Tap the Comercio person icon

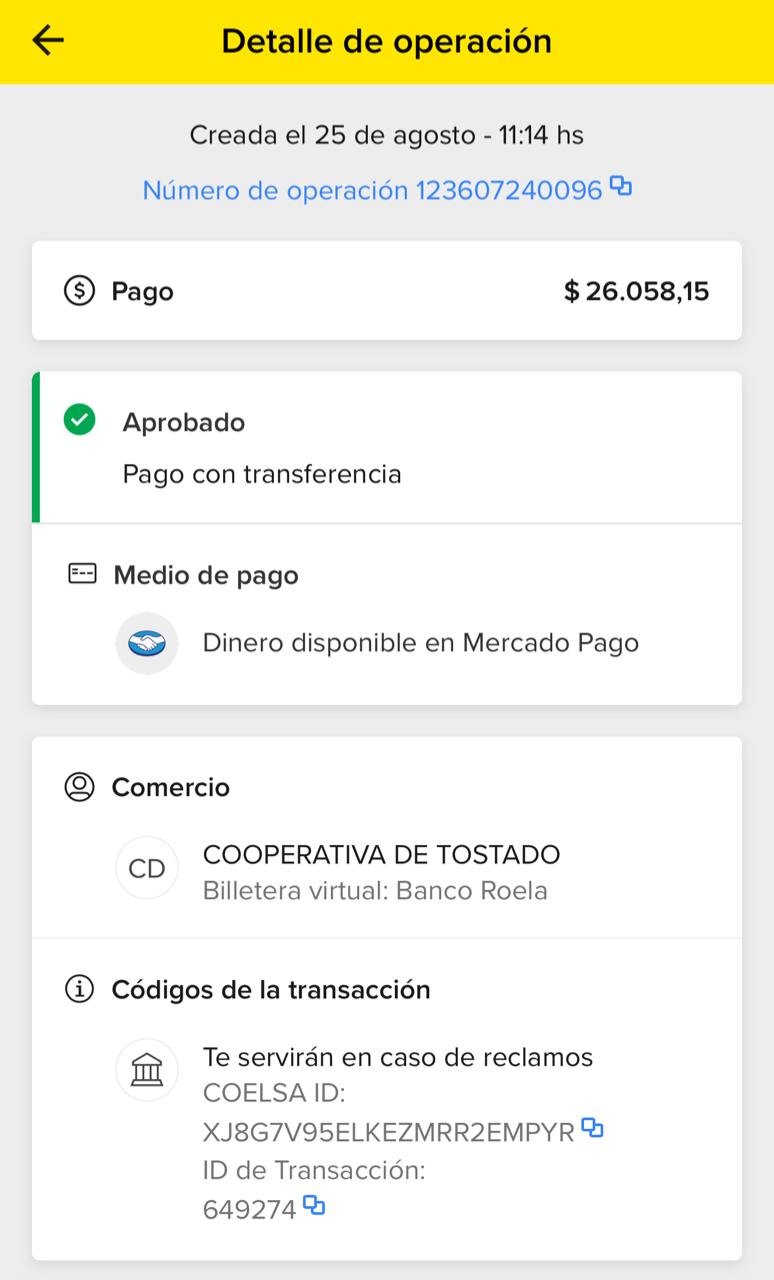click(x=79, y=787)
